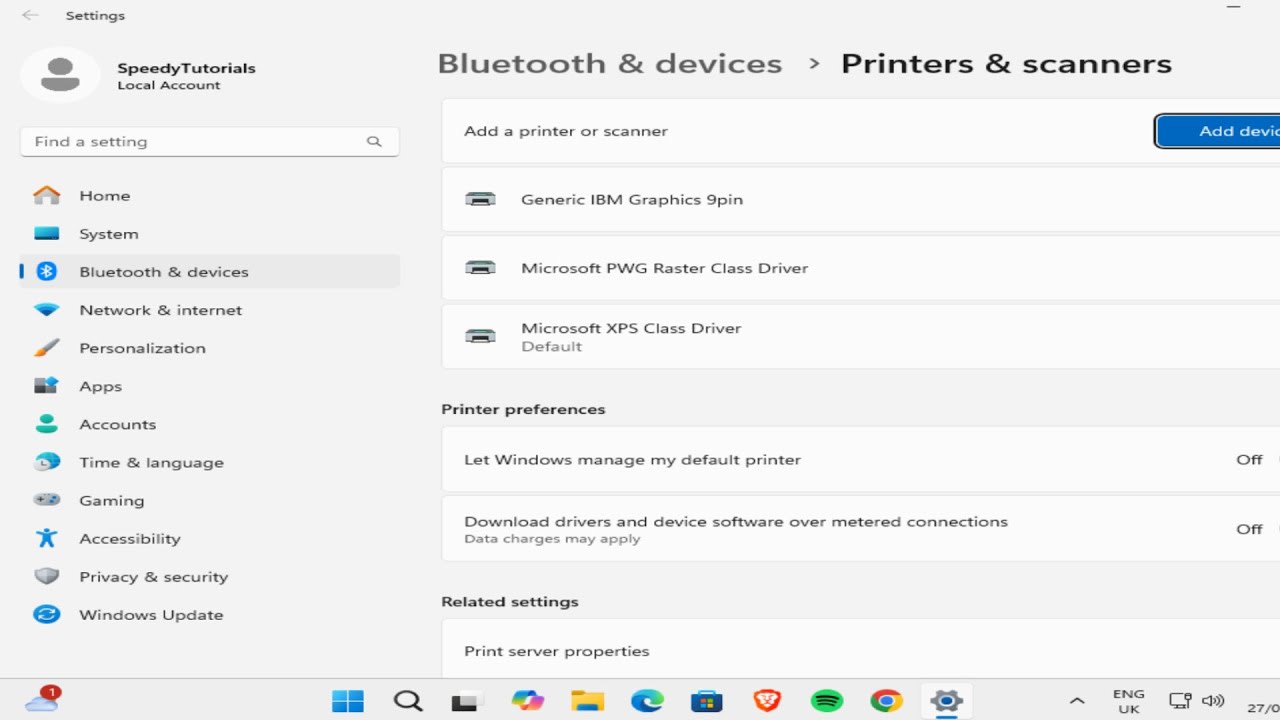Image resolution: width=1280 pixels, height=720 pixels.
Task: Open the Home settings page
Action: [104, 196]
